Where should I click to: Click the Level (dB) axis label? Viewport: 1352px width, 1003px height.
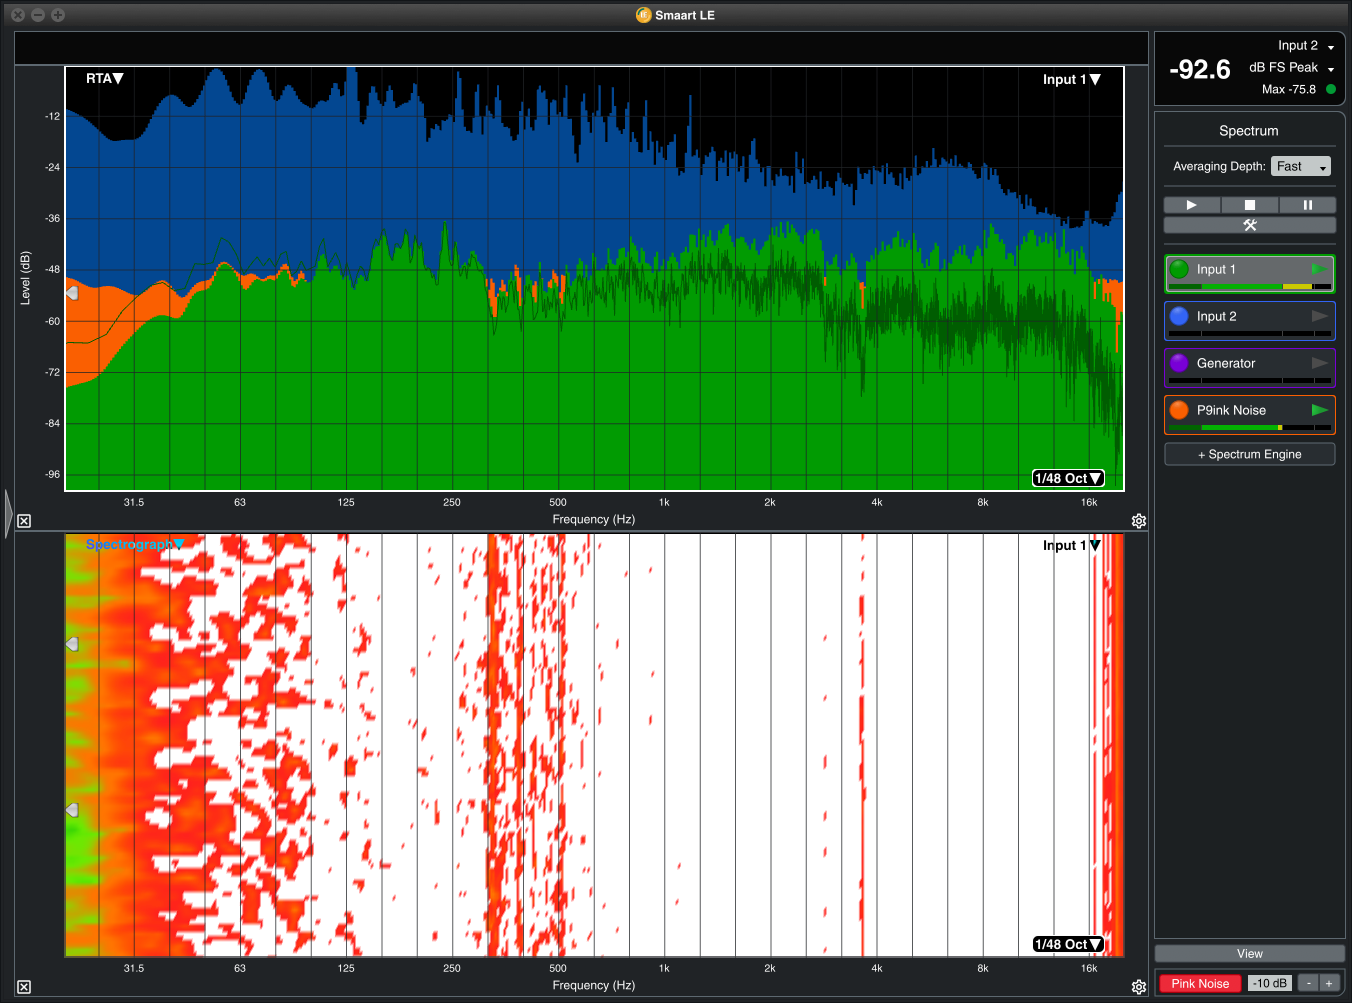point(26,278)
